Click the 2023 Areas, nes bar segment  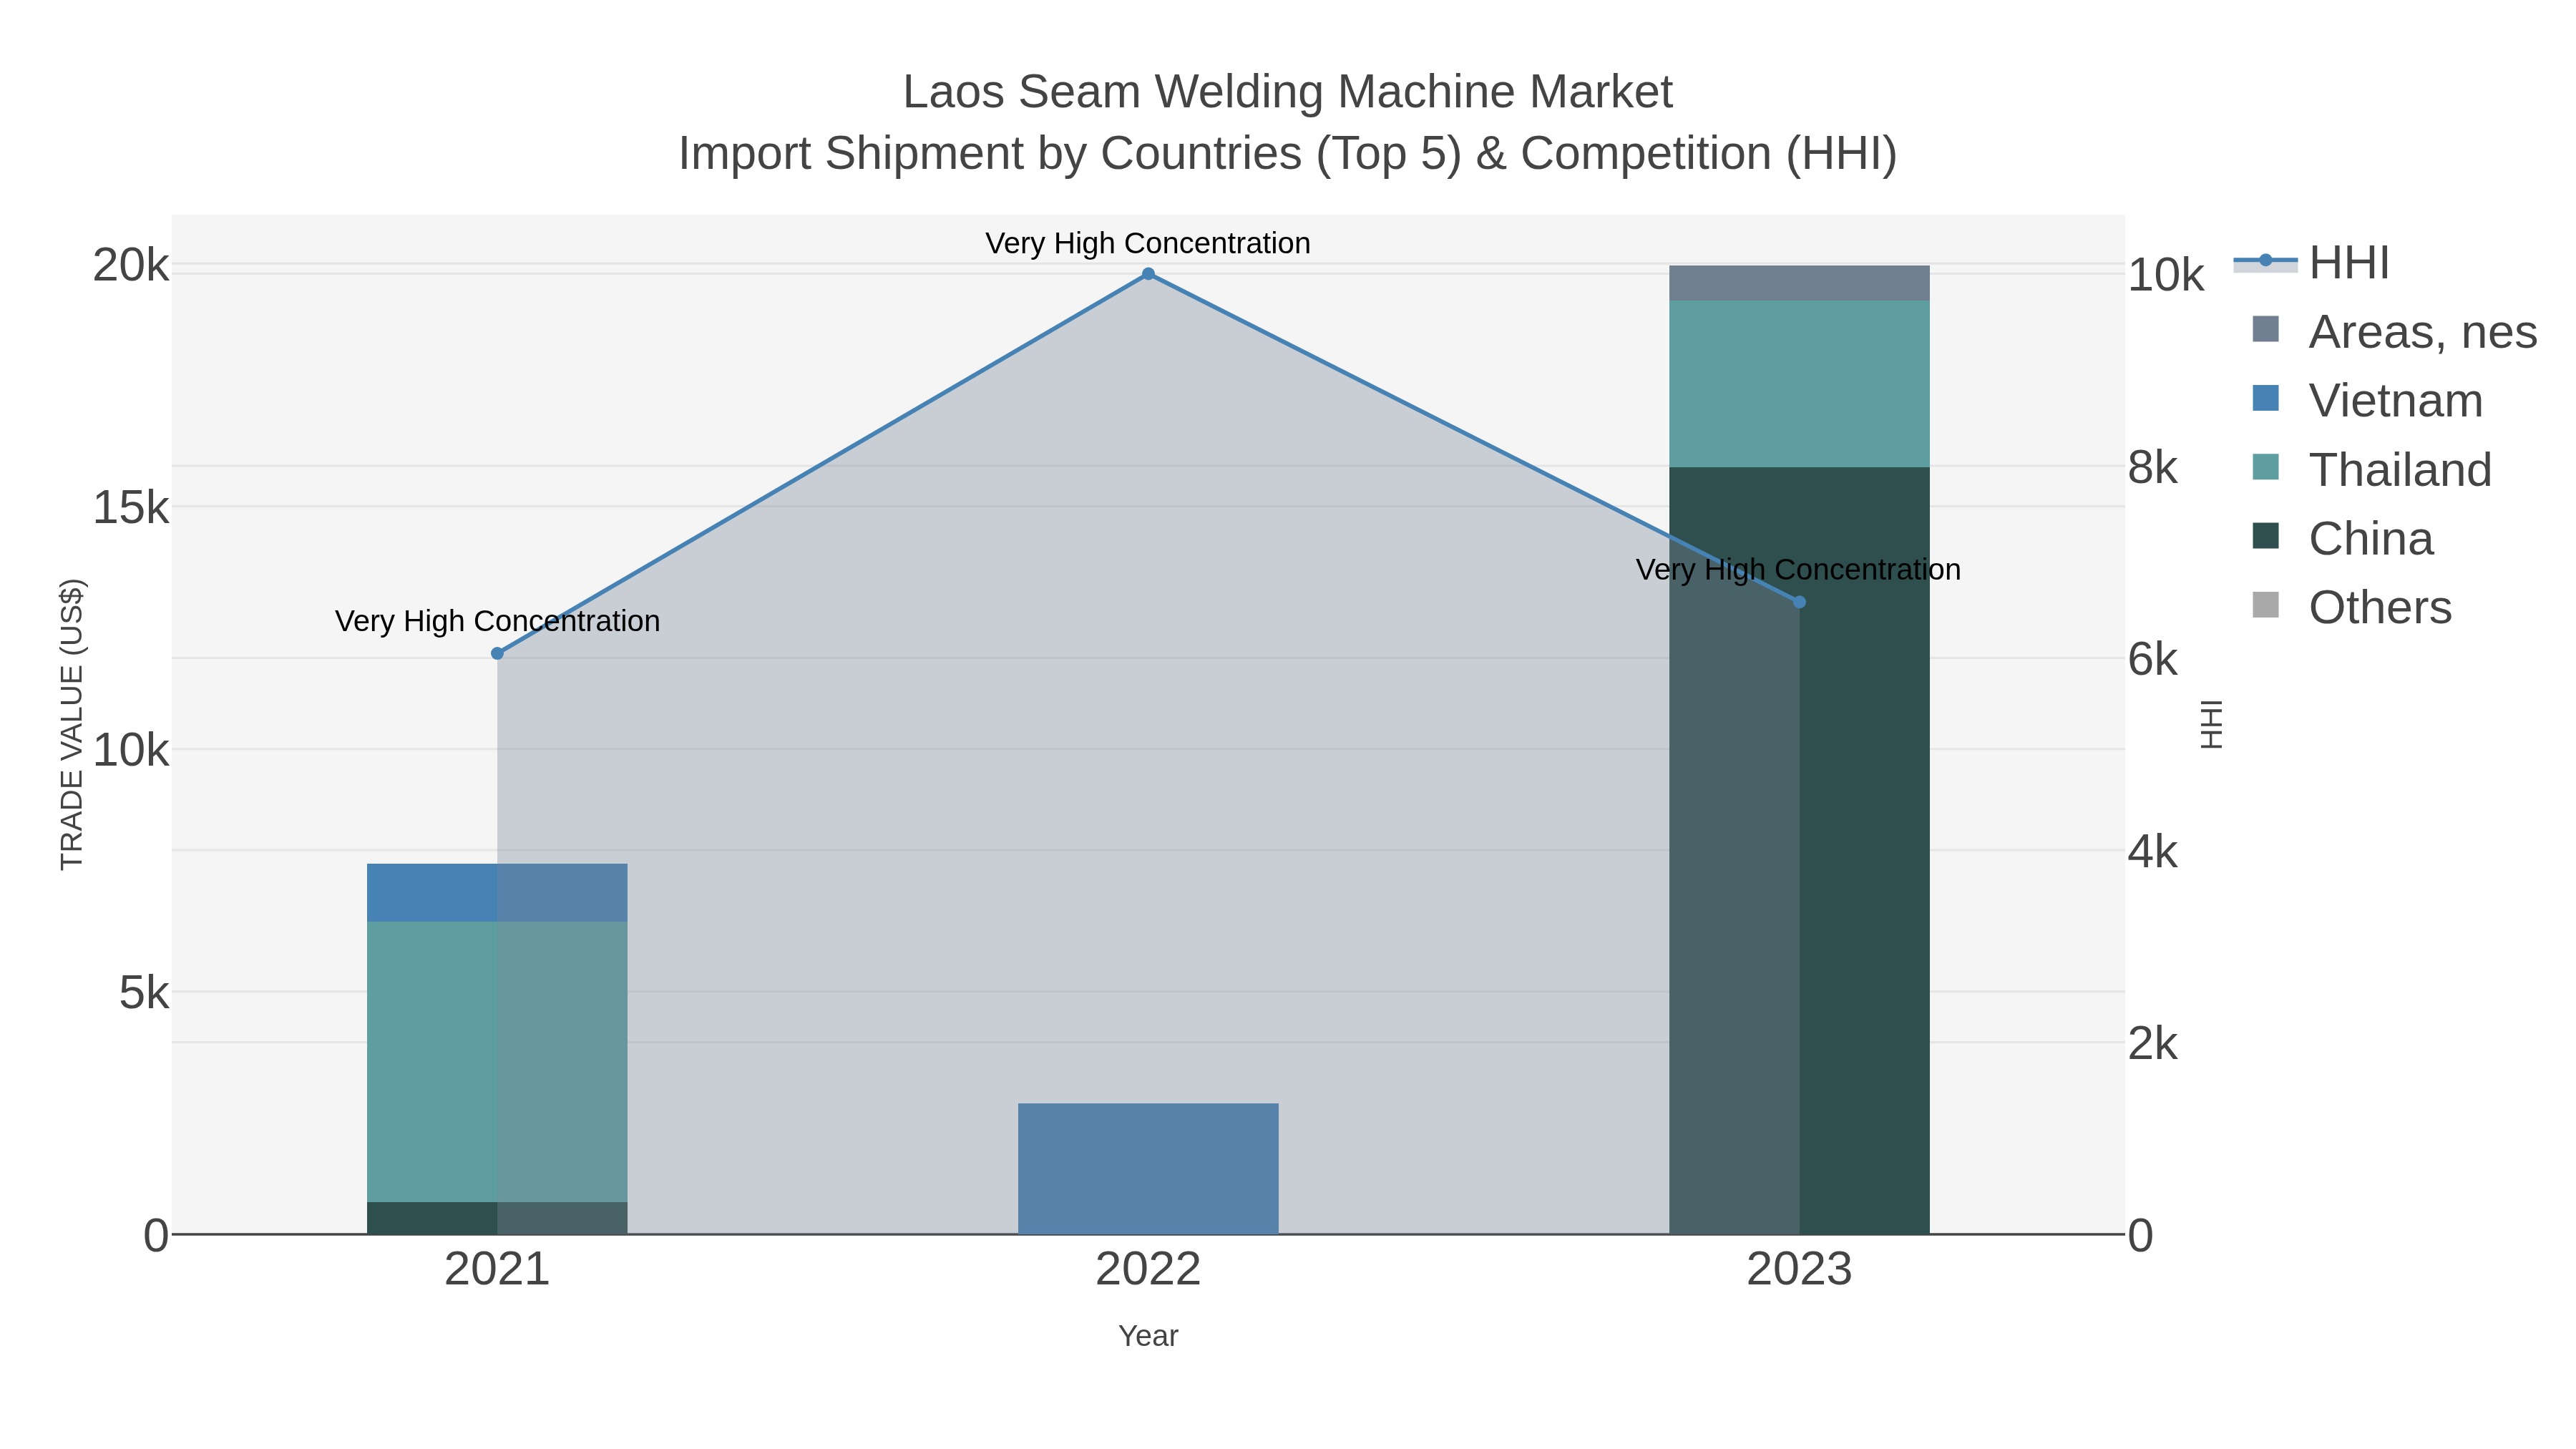(1799, 283)
